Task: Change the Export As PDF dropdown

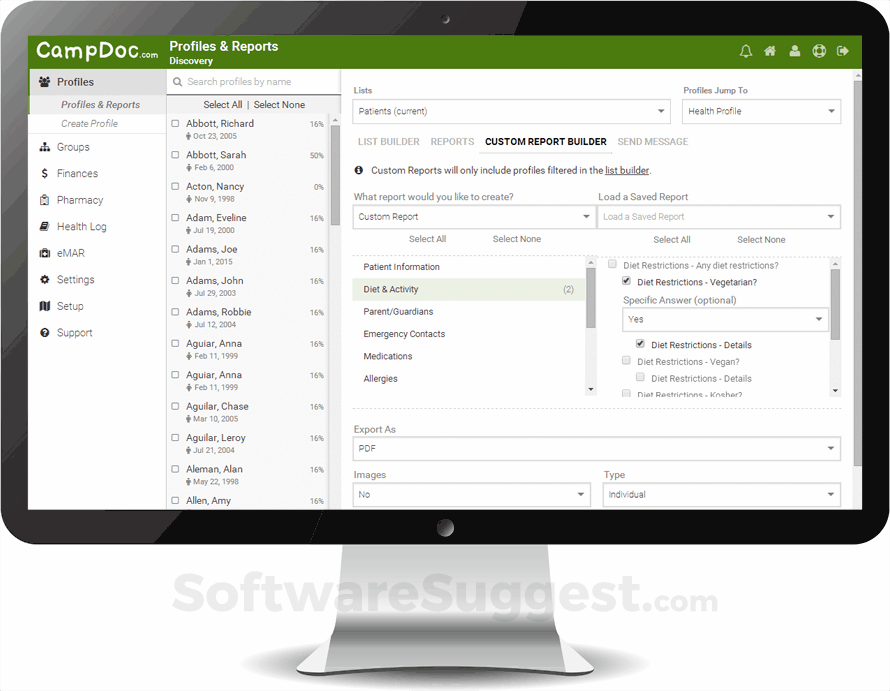Action: (595, 448)
